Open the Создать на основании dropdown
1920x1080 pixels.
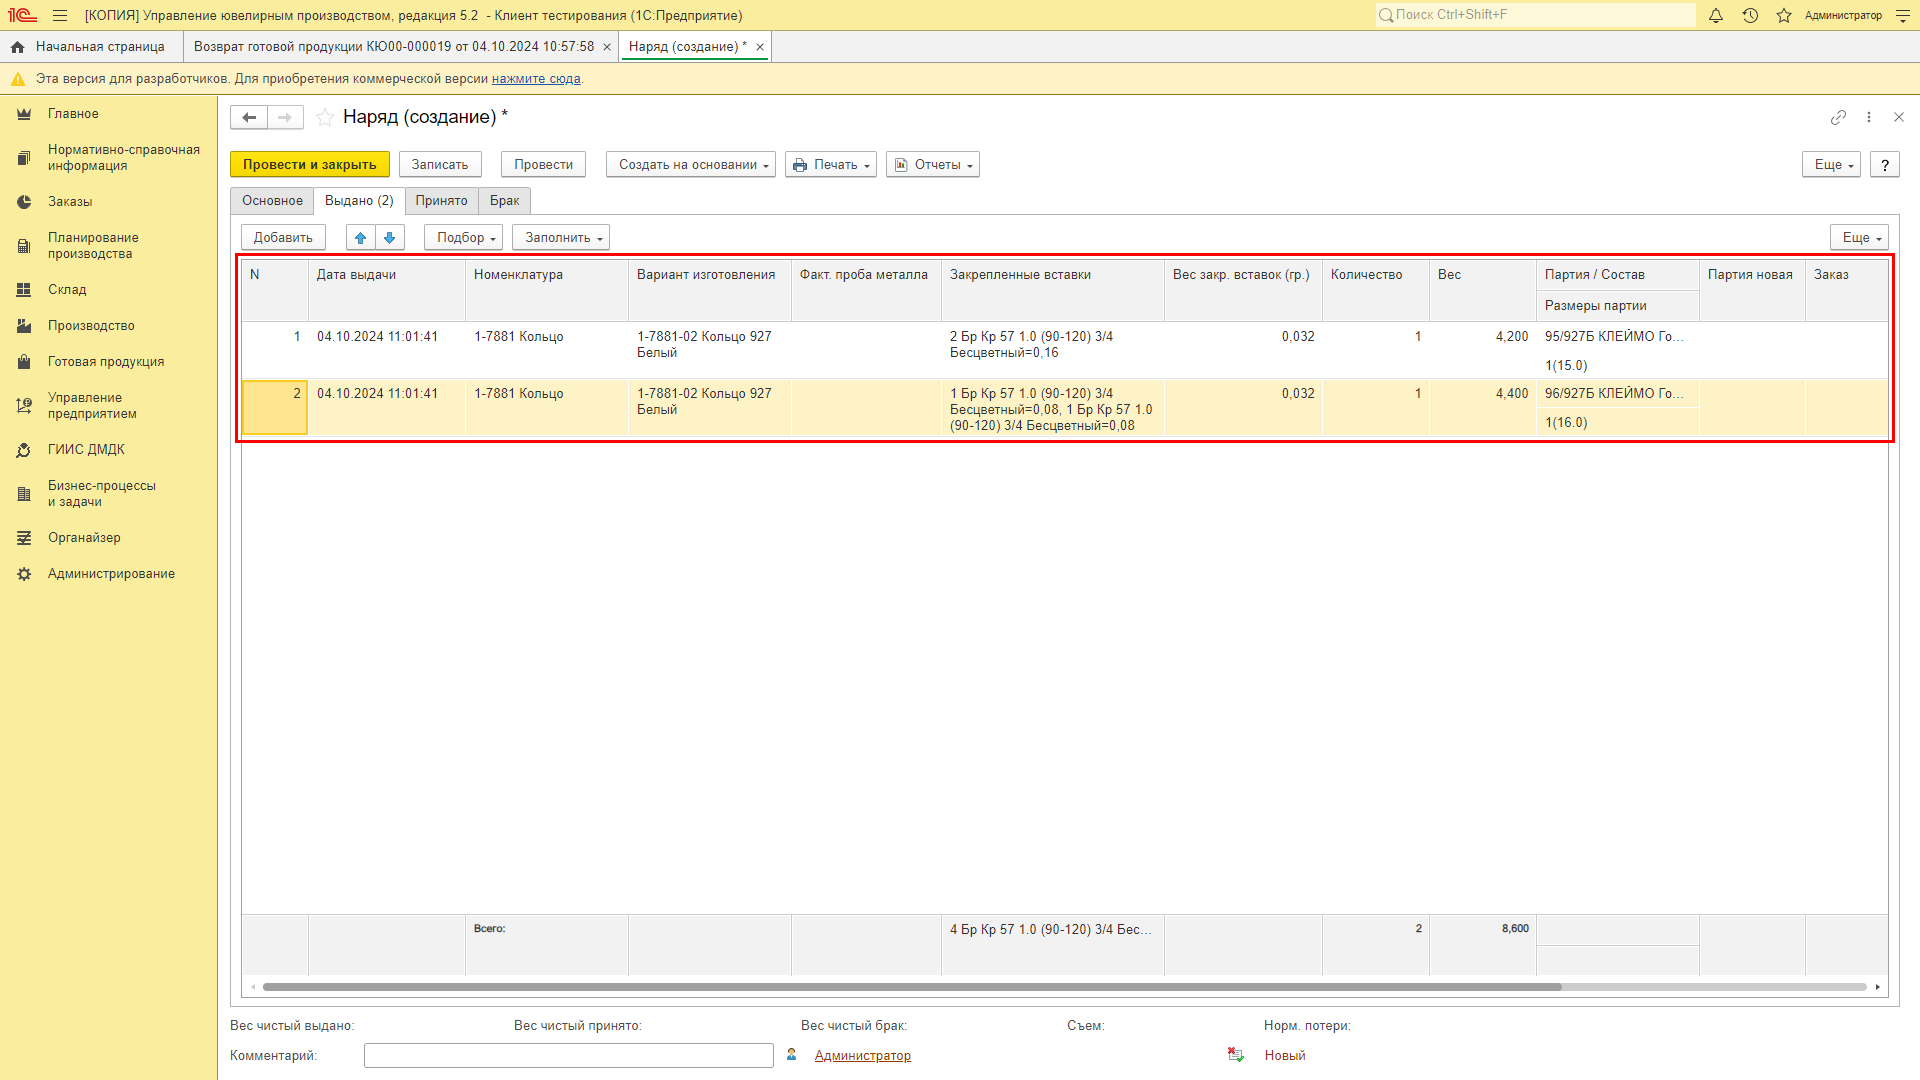point(691,165)
